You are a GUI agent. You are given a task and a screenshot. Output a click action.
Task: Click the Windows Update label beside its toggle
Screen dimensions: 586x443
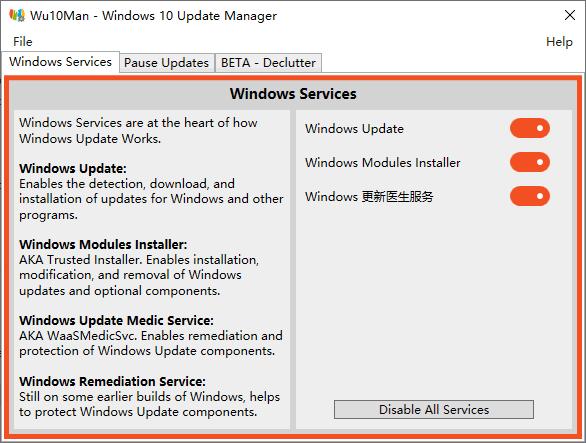[x=354, y=129]
